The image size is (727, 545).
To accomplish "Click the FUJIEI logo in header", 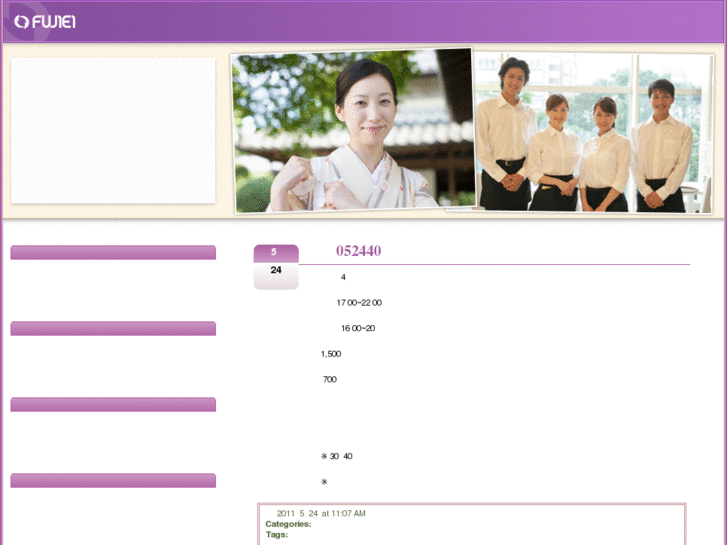I will coord(45,22).
